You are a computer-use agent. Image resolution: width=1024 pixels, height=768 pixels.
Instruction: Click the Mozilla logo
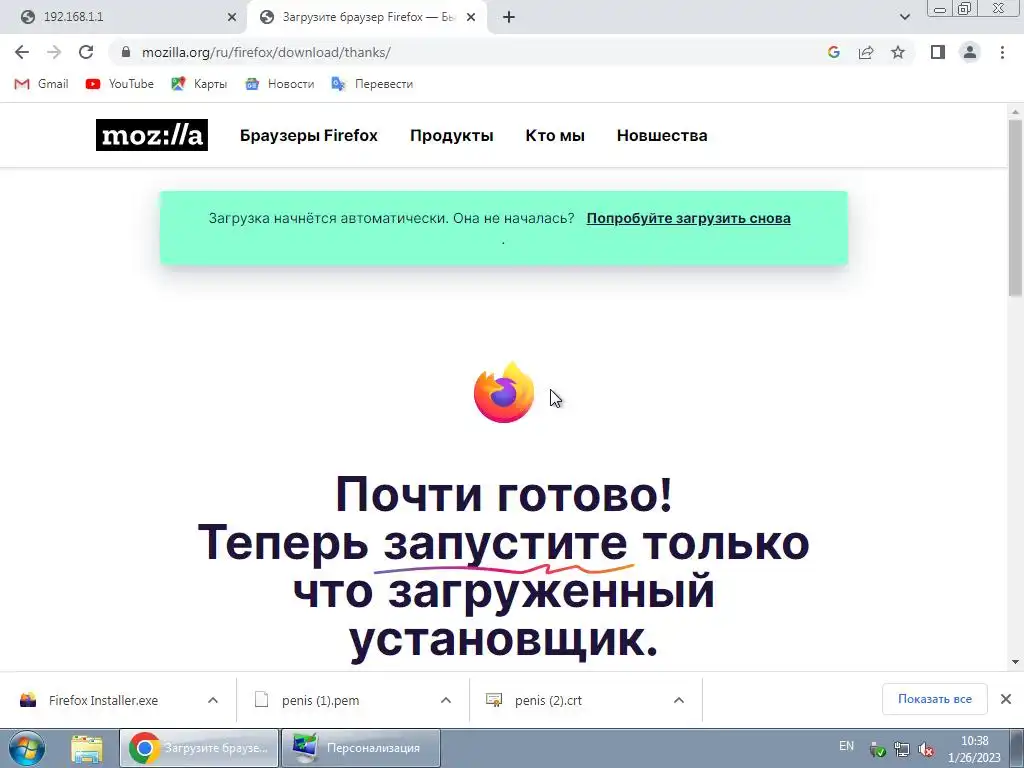click(x=152, y=135)
